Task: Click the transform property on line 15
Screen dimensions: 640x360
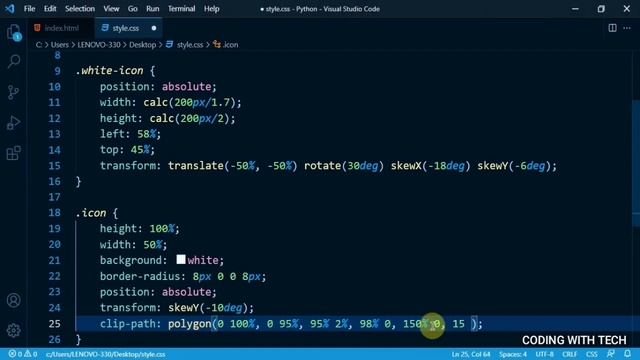Action: (x=128, y=166)
